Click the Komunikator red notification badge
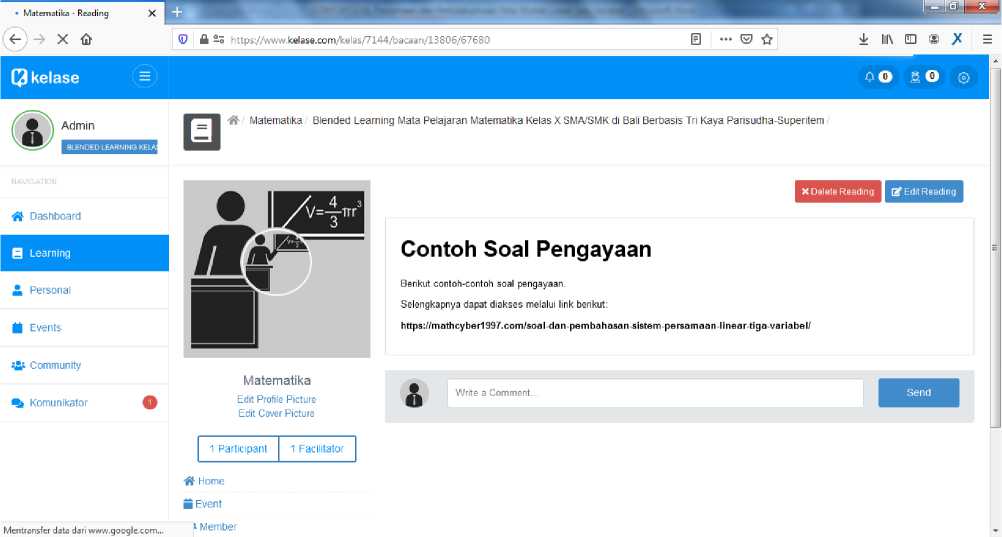The width and height of the screenshot is (1002, 537). click(150, 402)
